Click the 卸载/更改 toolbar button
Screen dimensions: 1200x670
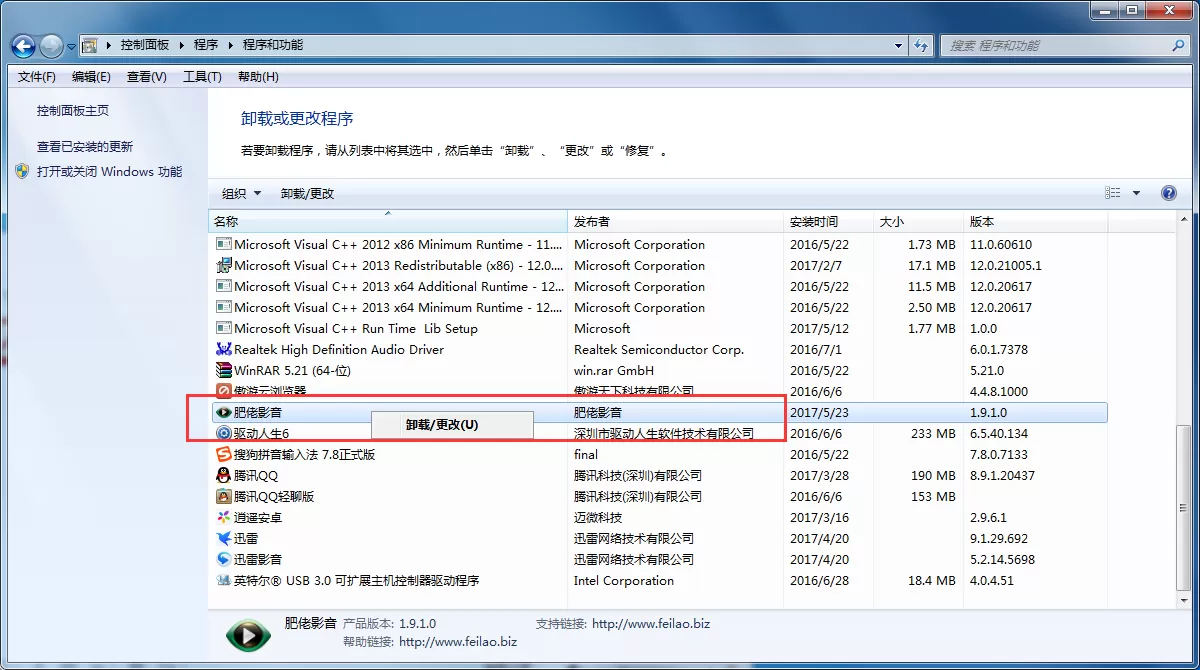pos(308,194)
